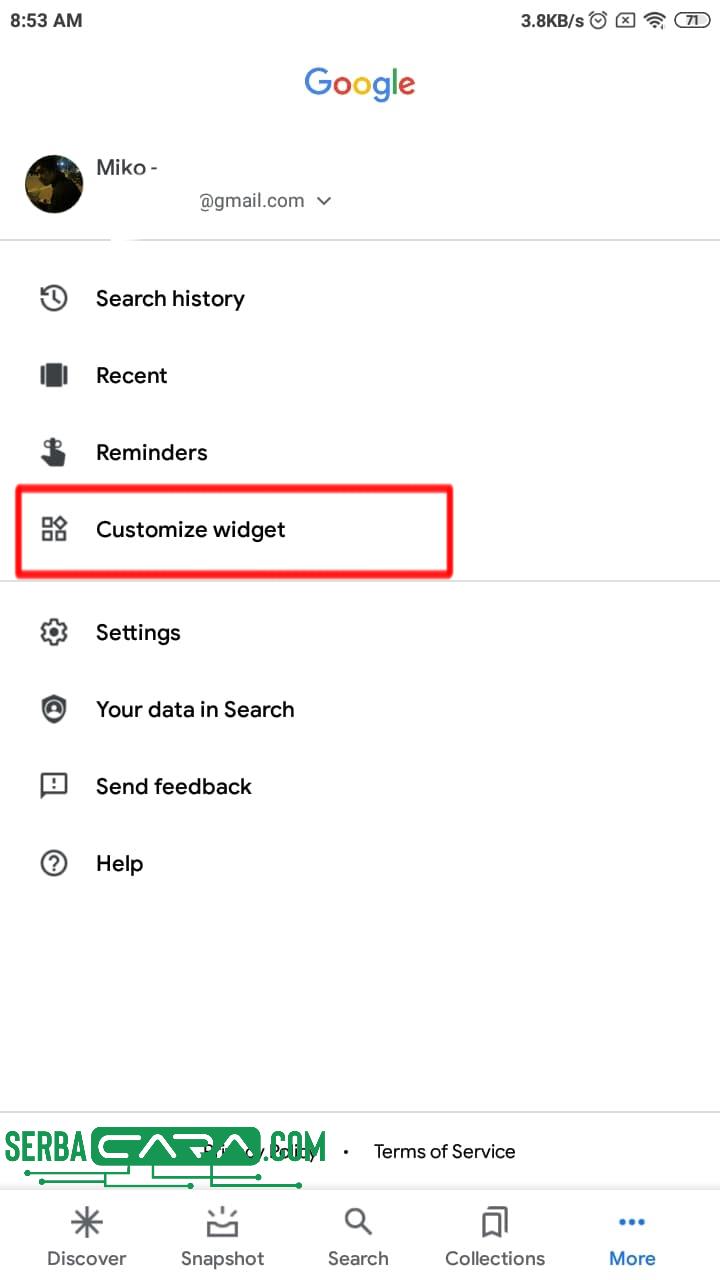Switch to the Snapshot tab
The height and width of the screenshot is (1280, 720).
coord(222,1236)
